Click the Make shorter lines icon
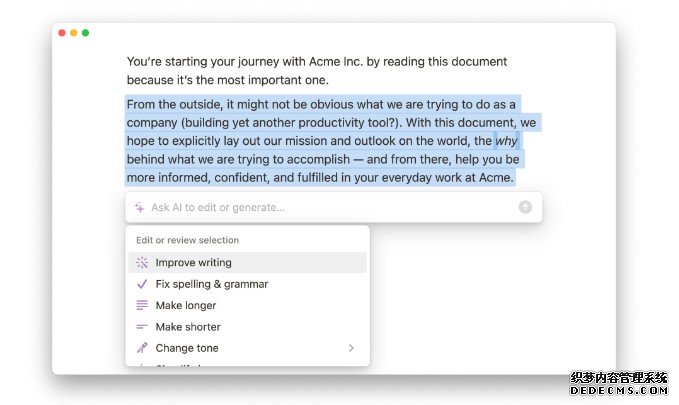This screenshot has height=405, width=679. (x=142, y=327)
